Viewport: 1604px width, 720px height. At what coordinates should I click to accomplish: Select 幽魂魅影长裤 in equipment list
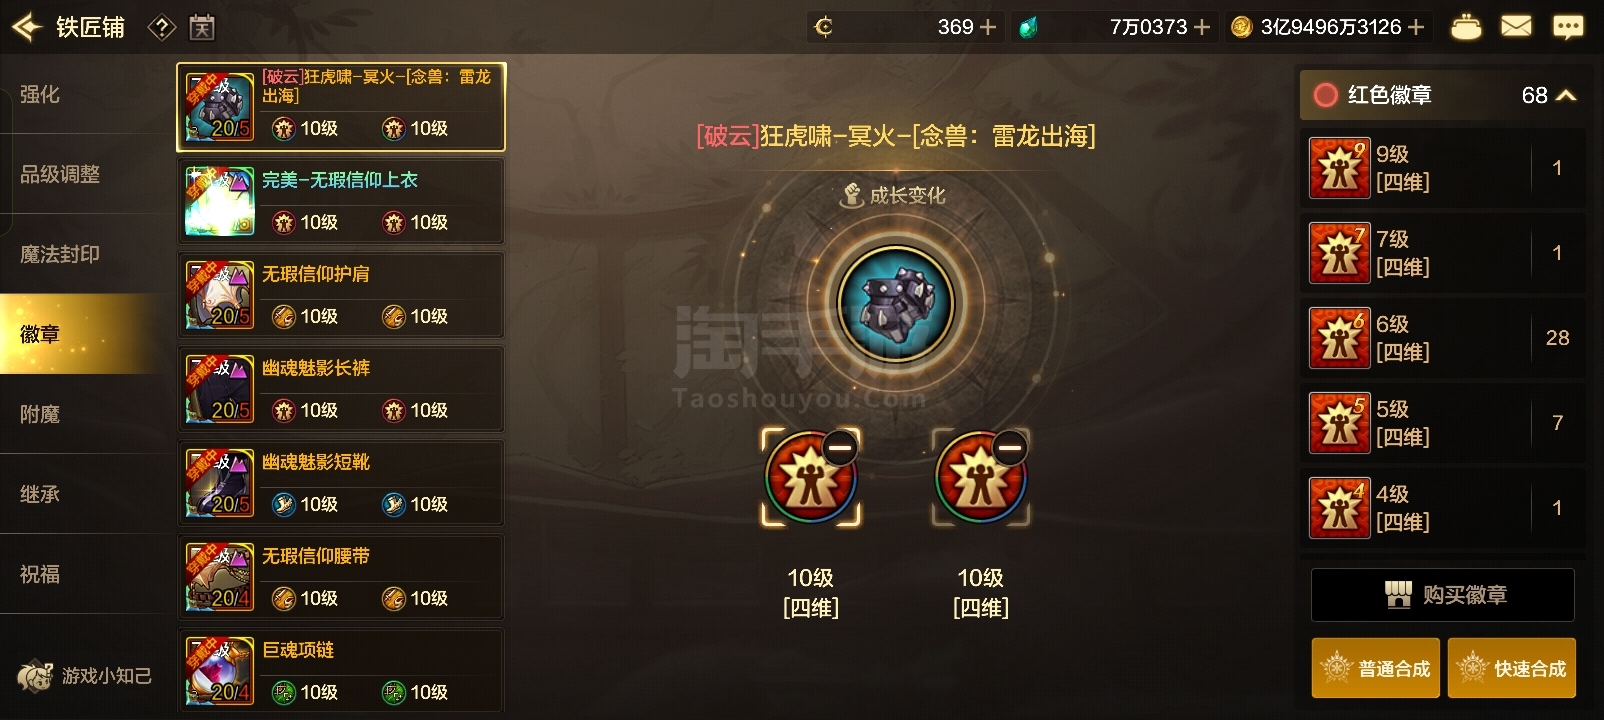pos(341,389)
